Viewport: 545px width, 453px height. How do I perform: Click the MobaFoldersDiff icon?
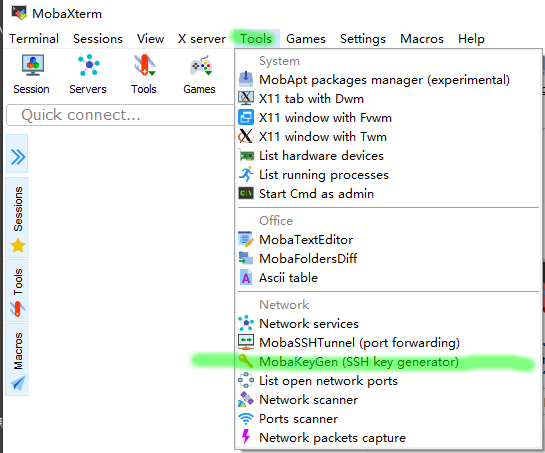click(x=246, y=259)
